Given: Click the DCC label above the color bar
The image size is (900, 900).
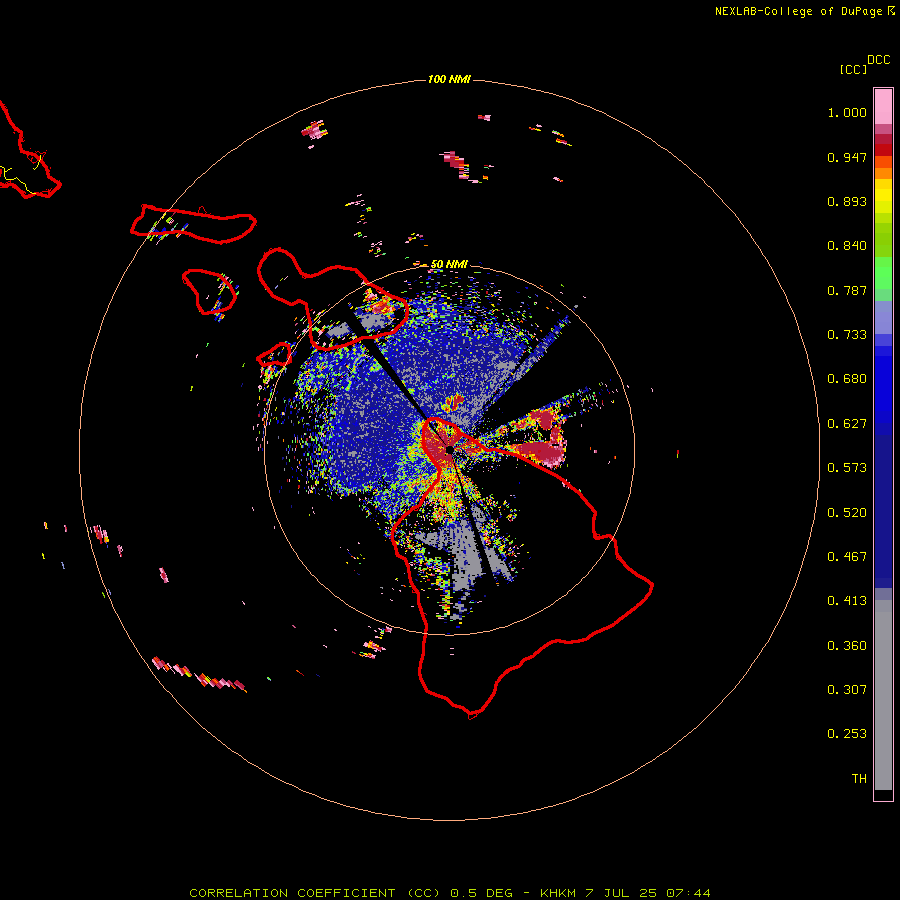Looking at the screenshot, I should pyautogui.click(x=879, y=60).
